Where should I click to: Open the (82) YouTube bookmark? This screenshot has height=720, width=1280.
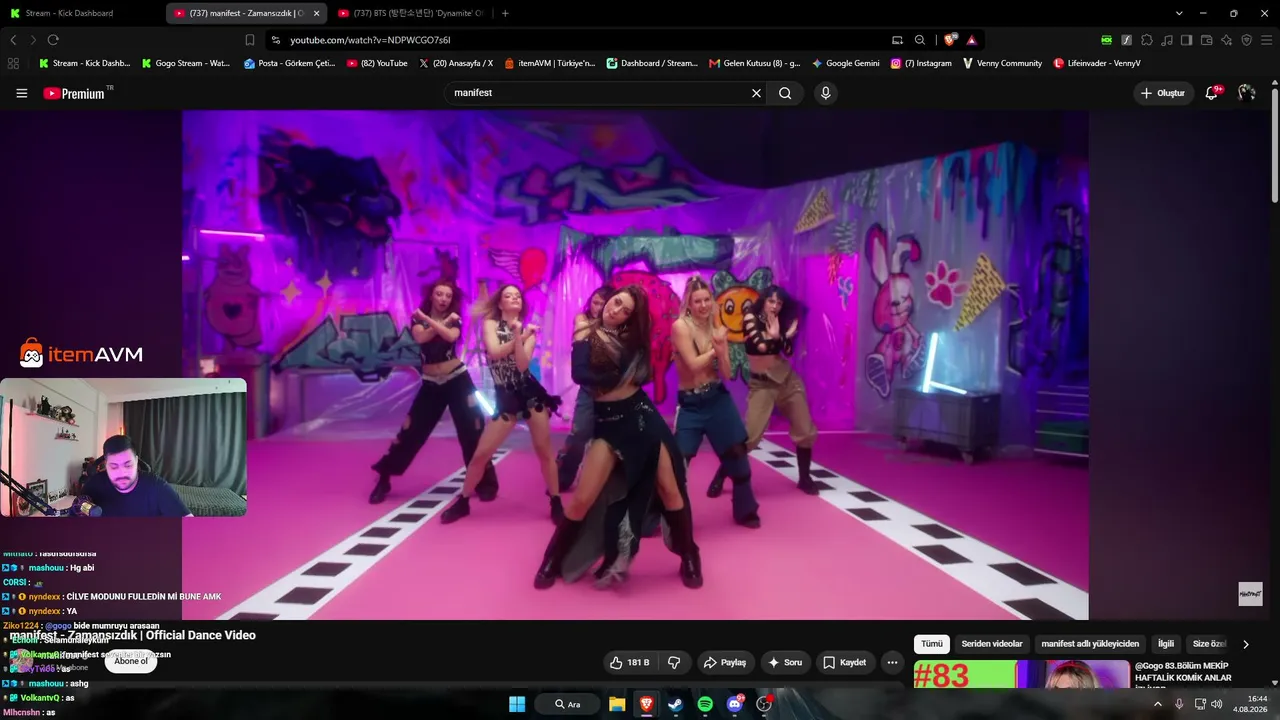377,63
